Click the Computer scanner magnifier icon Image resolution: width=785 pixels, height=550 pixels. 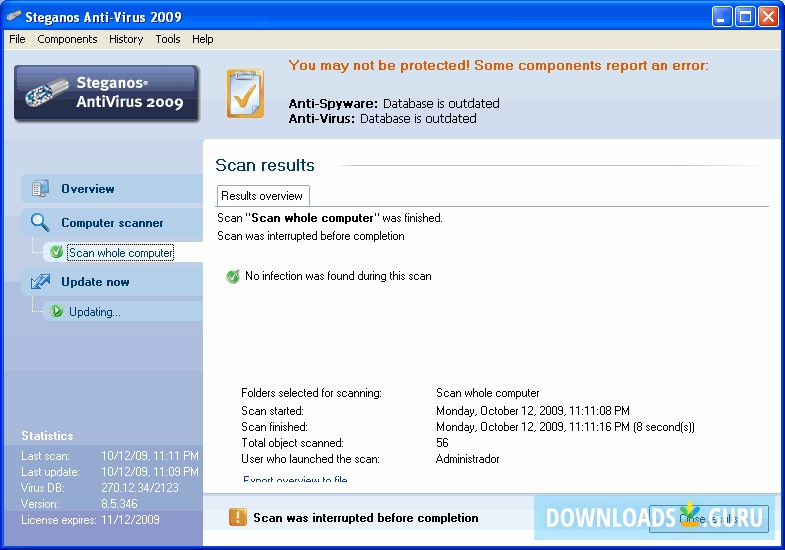pyautogui.click(x=40, y=222)
